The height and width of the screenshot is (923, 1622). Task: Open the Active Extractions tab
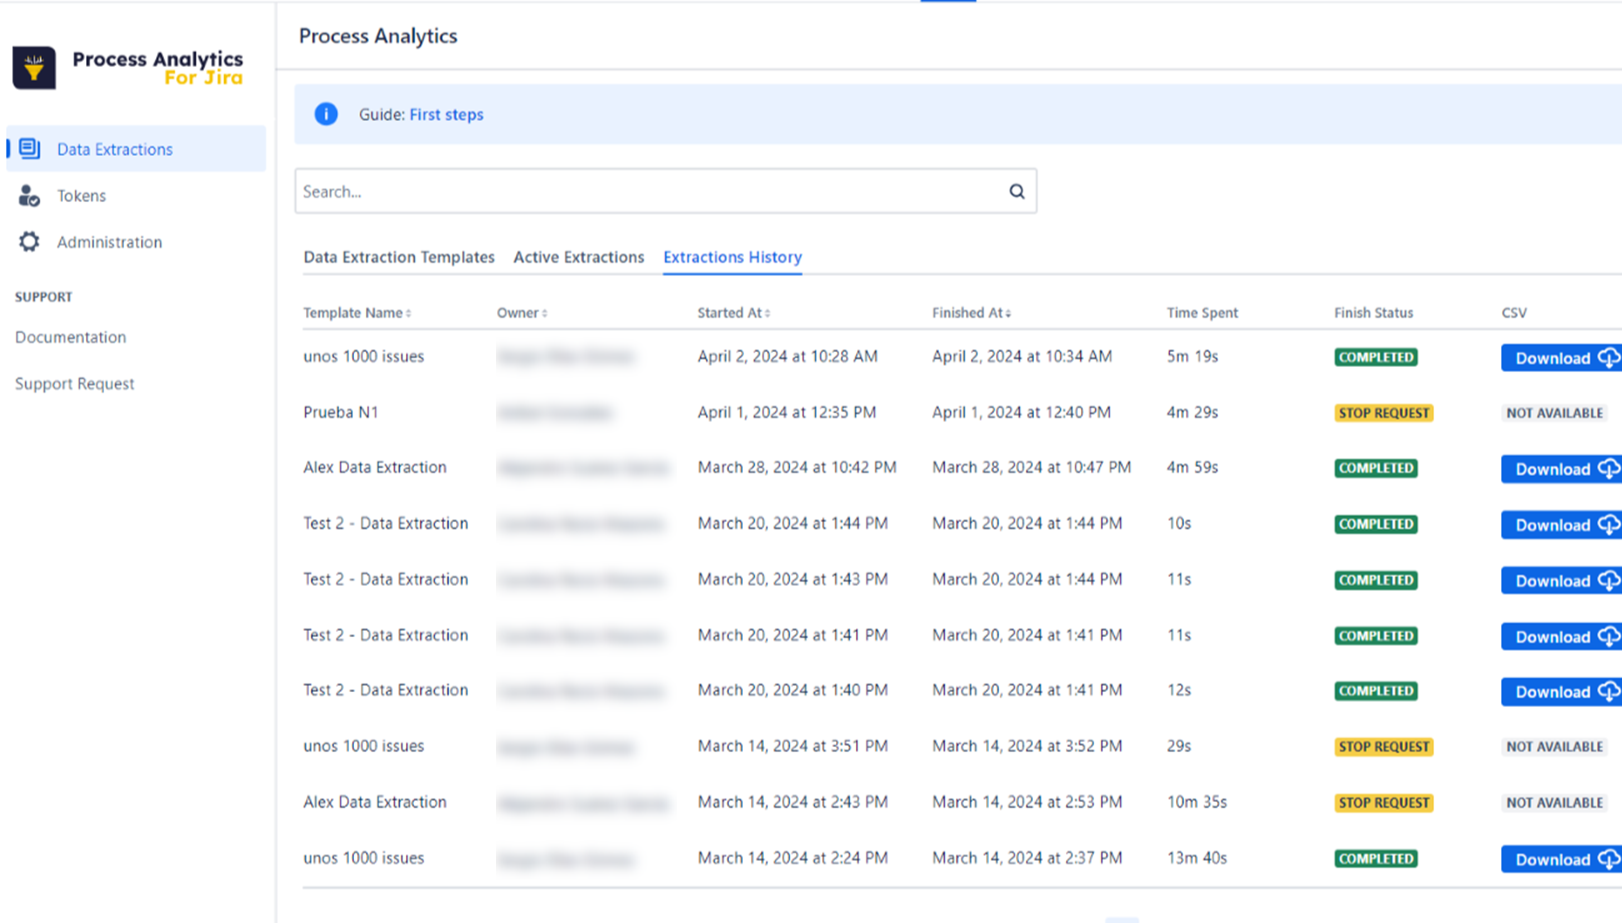pyautogui.click(x=578, y=257)
